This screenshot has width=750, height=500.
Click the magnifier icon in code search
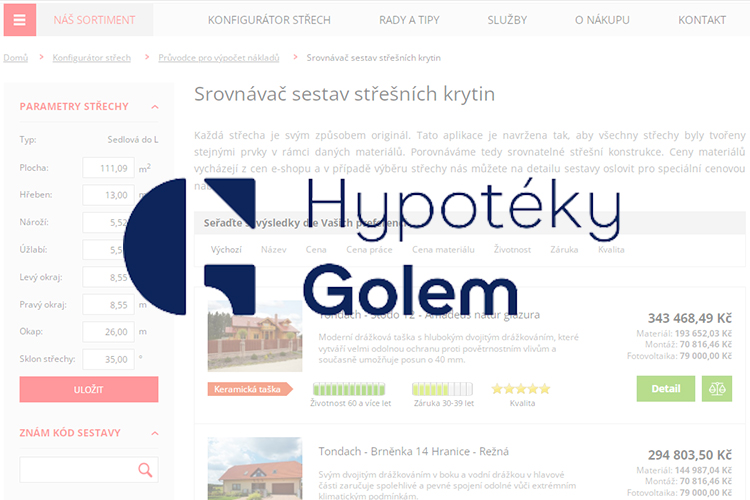tap(146, 470)
